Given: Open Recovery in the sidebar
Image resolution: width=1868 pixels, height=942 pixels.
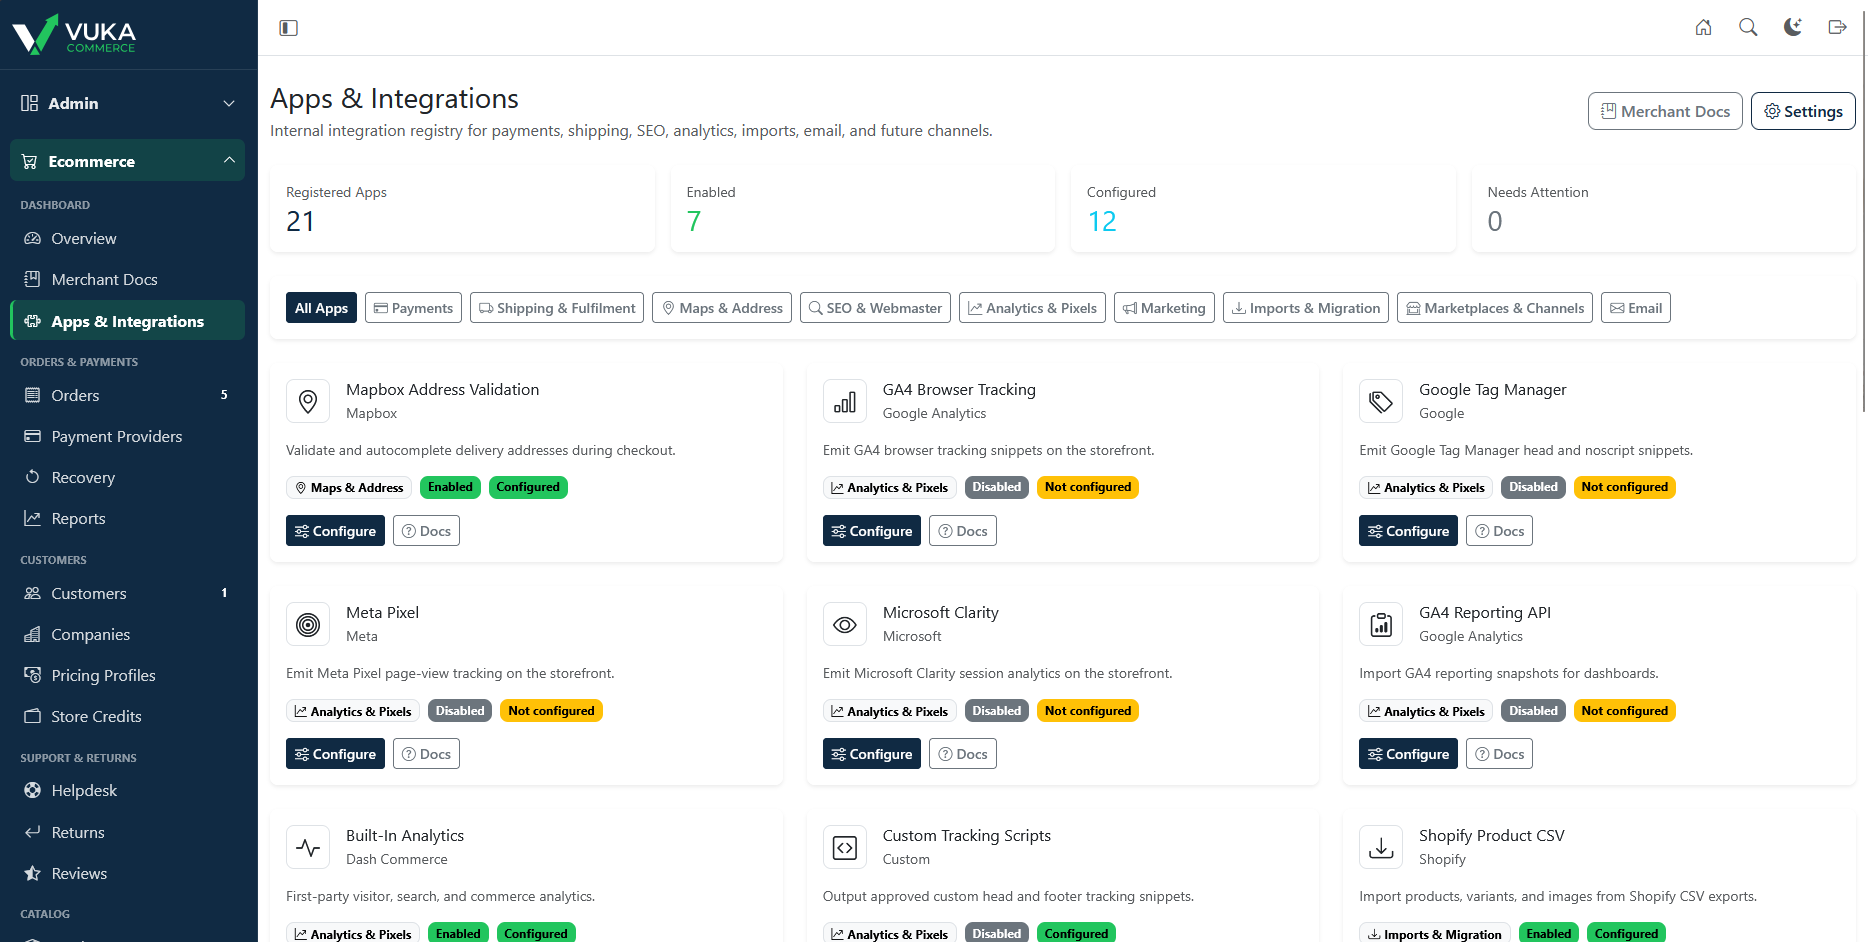Looking at the screenshot, I should coord(128,477).
